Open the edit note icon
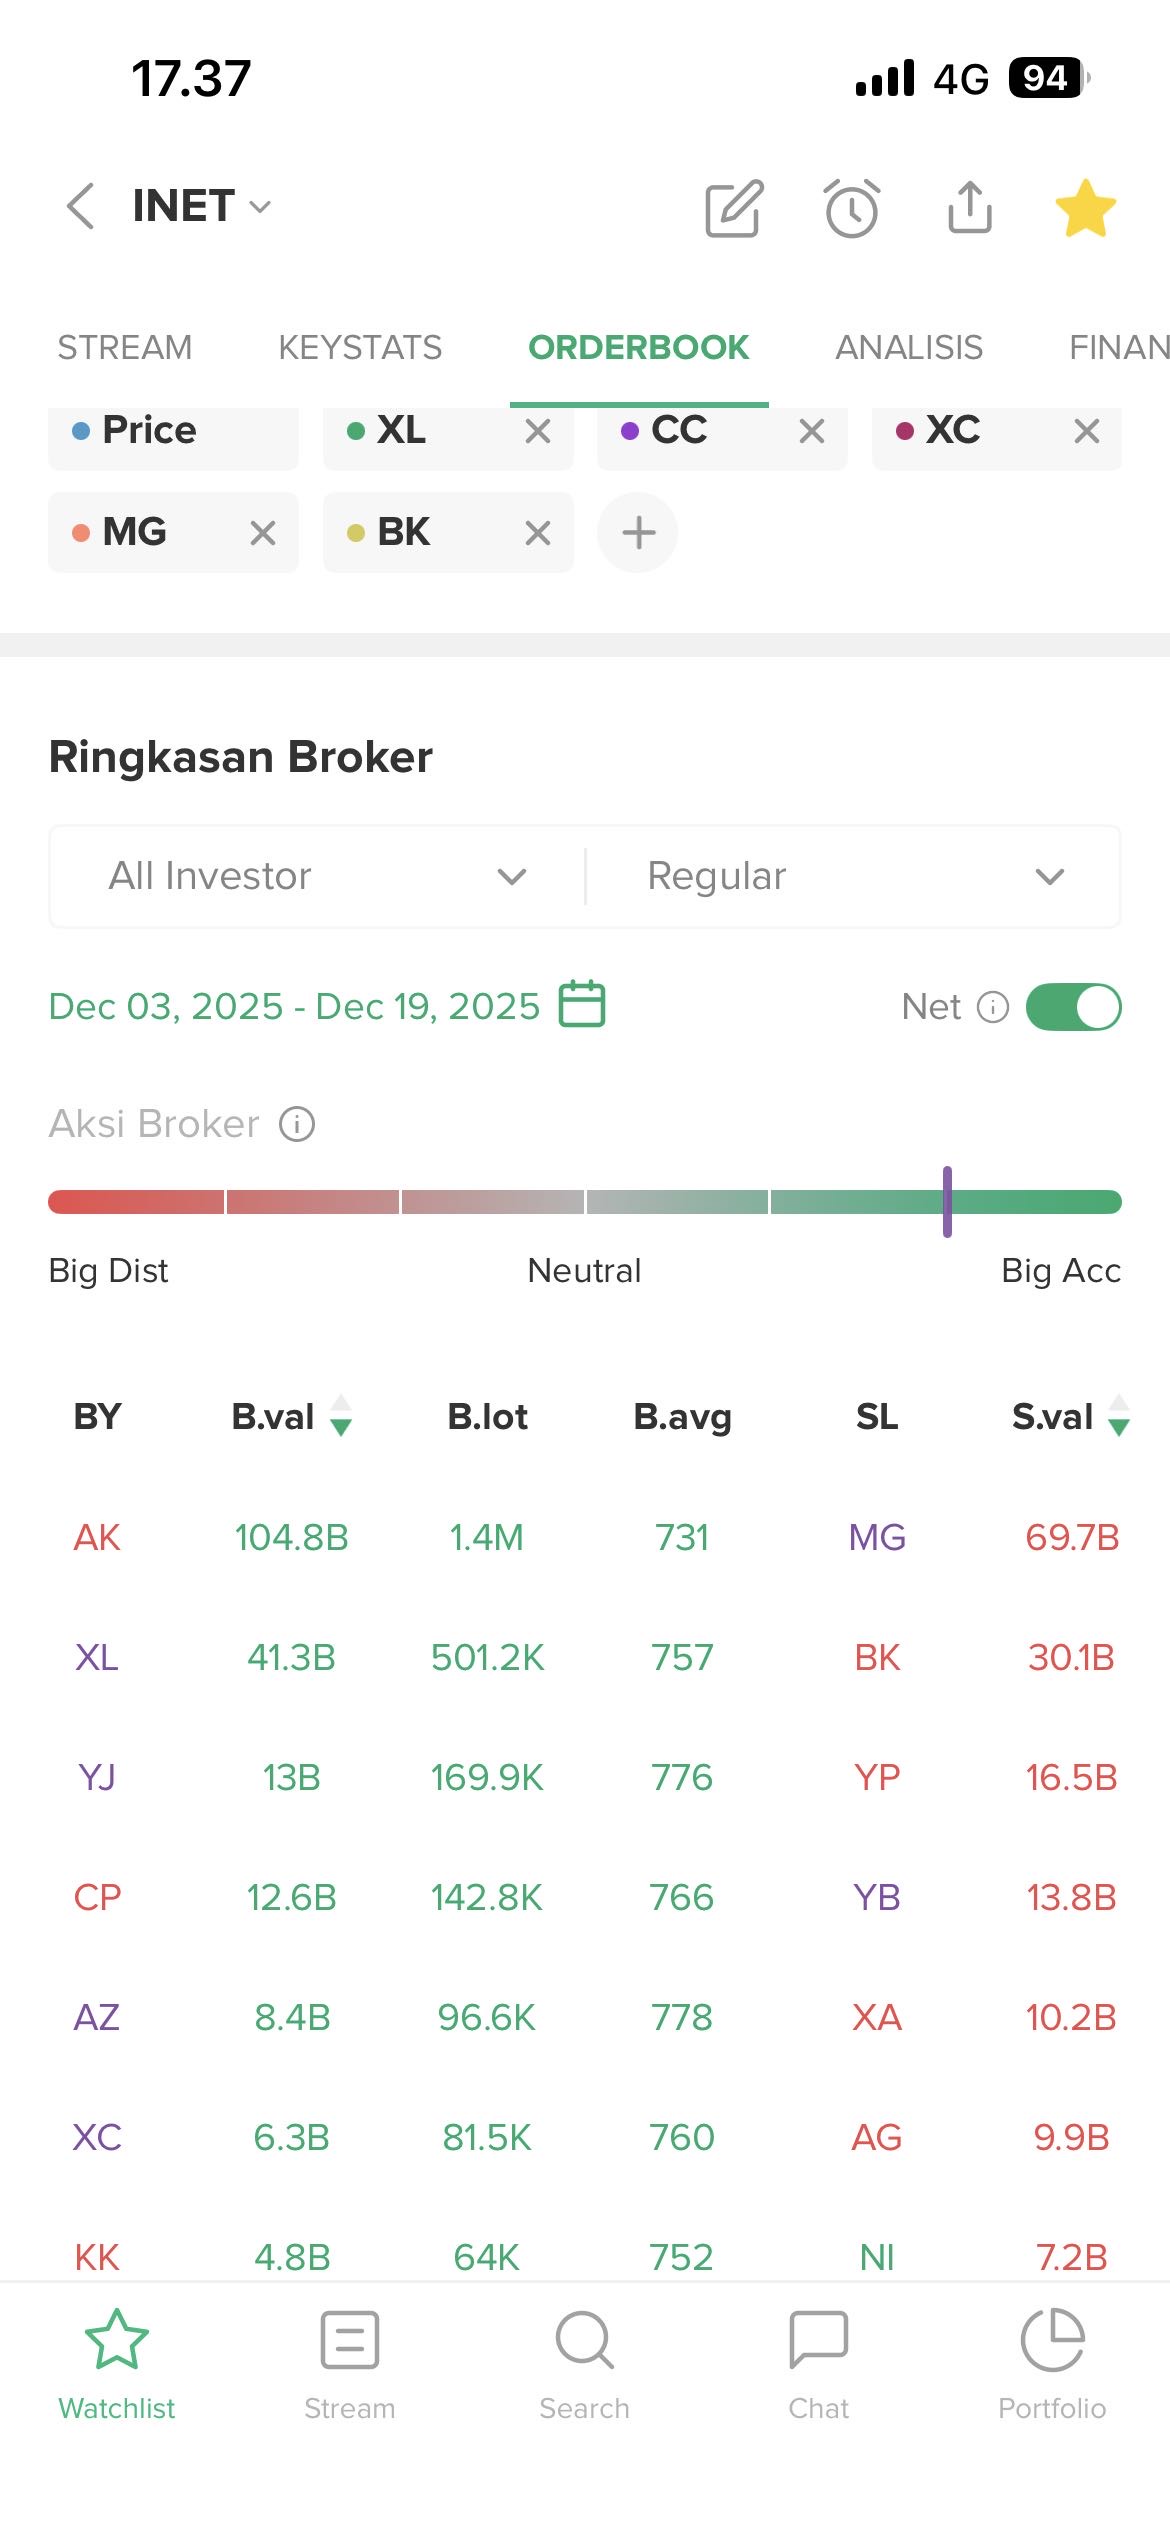Image resolution: width=1170 pixels, height=2532 pixels. [x=734, y=208]
